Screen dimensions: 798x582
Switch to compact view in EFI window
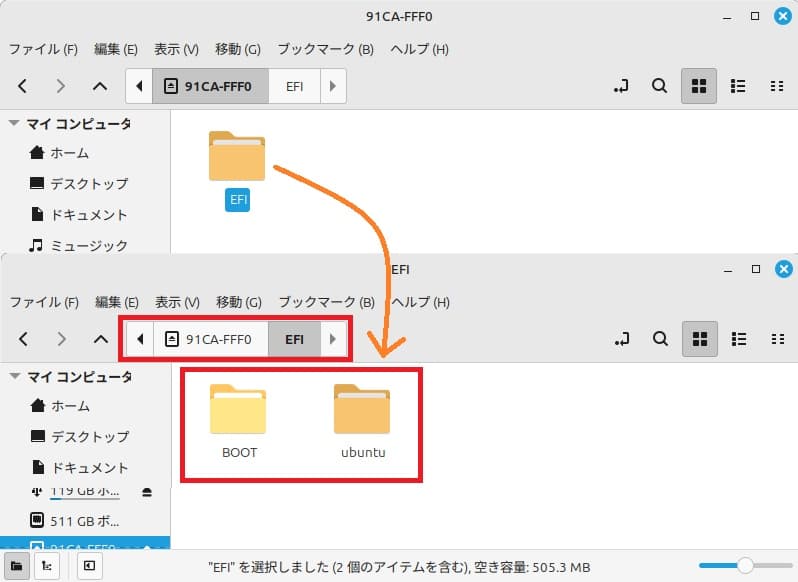click(778, 339)
